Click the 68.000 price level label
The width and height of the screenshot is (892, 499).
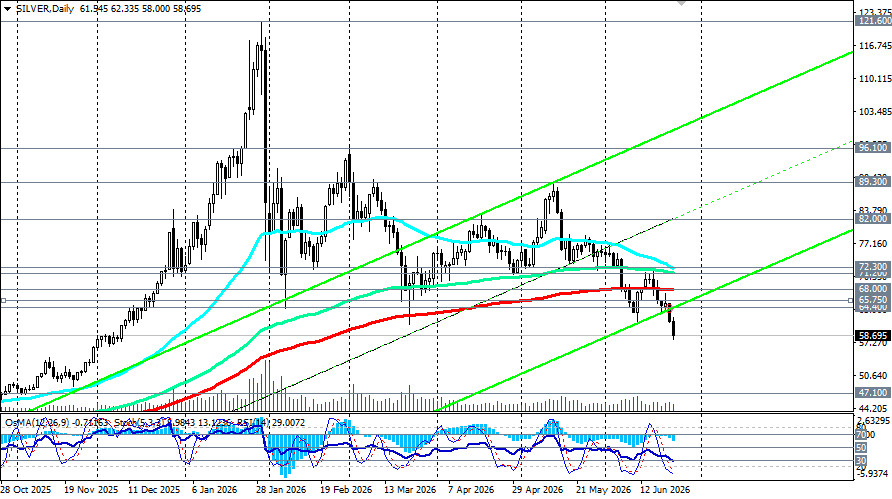pyautogui.click(x=872, y=289)
